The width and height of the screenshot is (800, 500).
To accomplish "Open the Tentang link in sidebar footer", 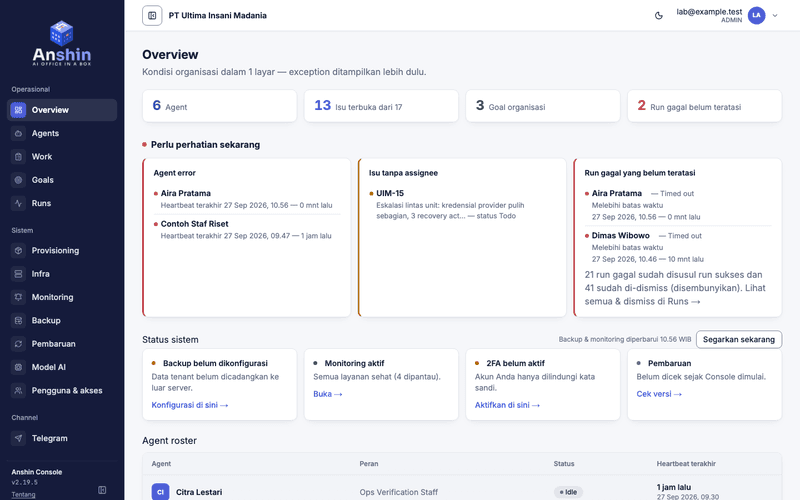I will pos(23,494).
